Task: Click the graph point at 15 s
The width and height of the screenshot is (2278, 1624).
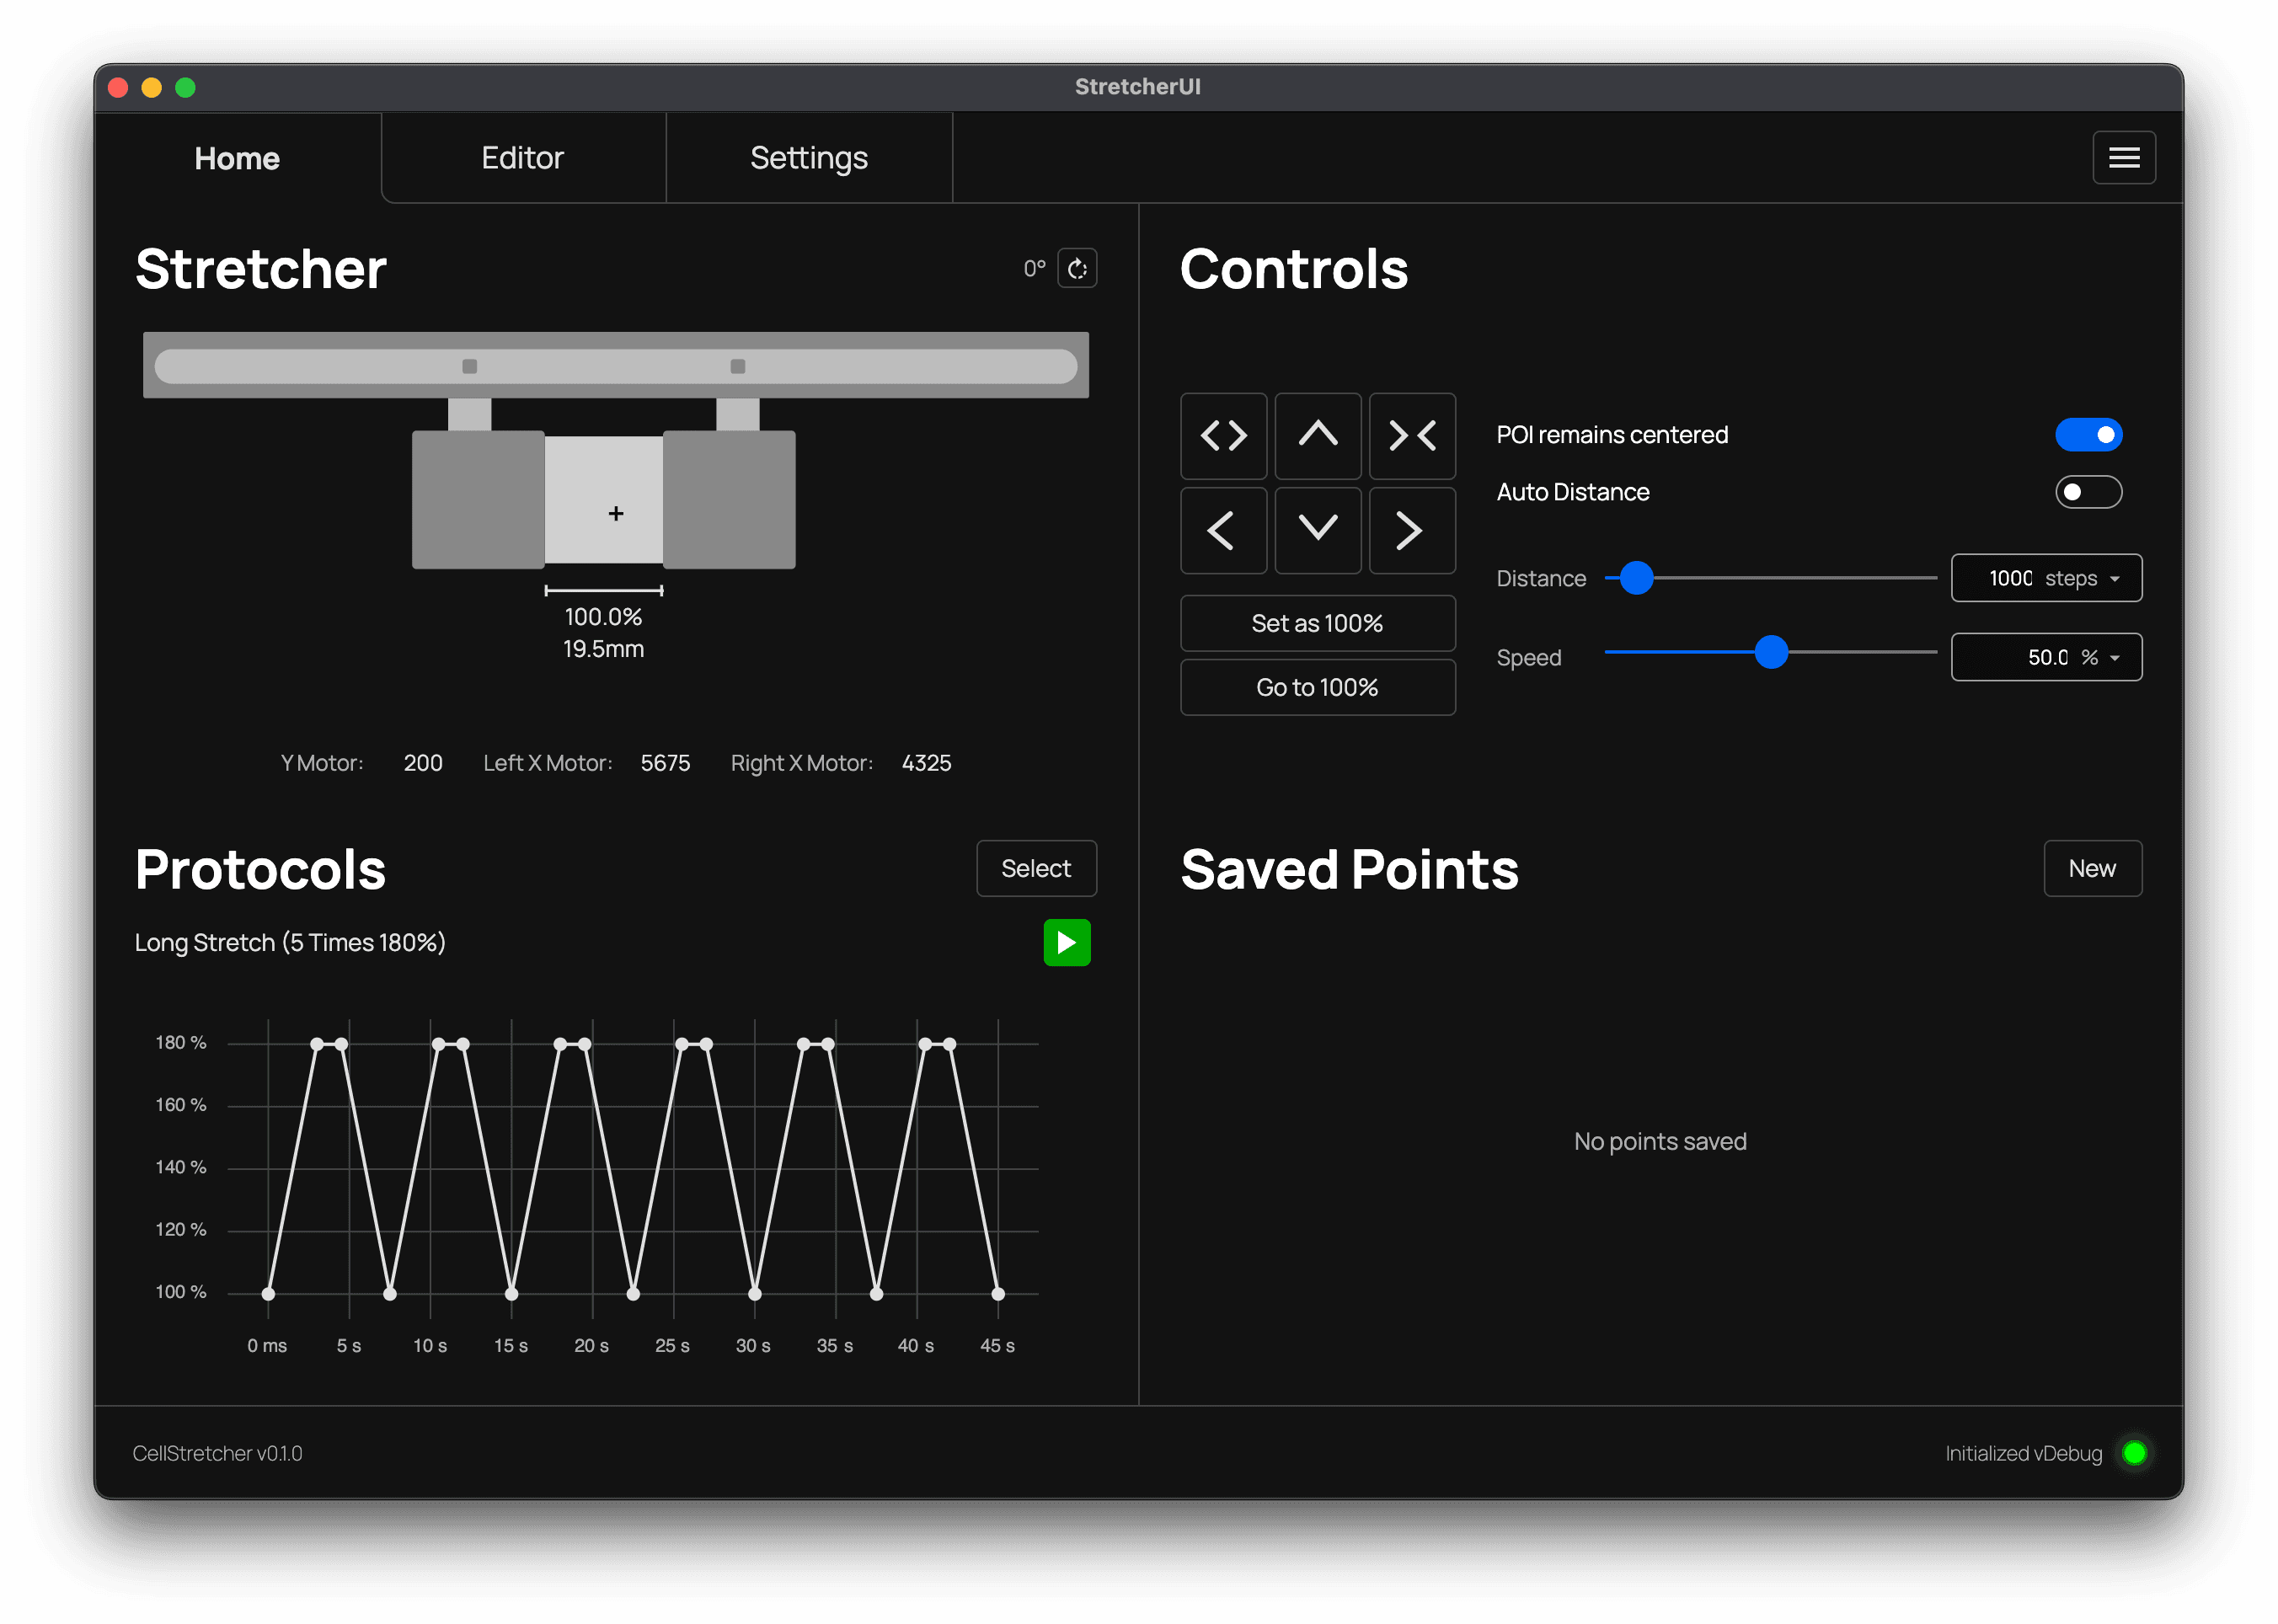Action: pos(511,1293)
